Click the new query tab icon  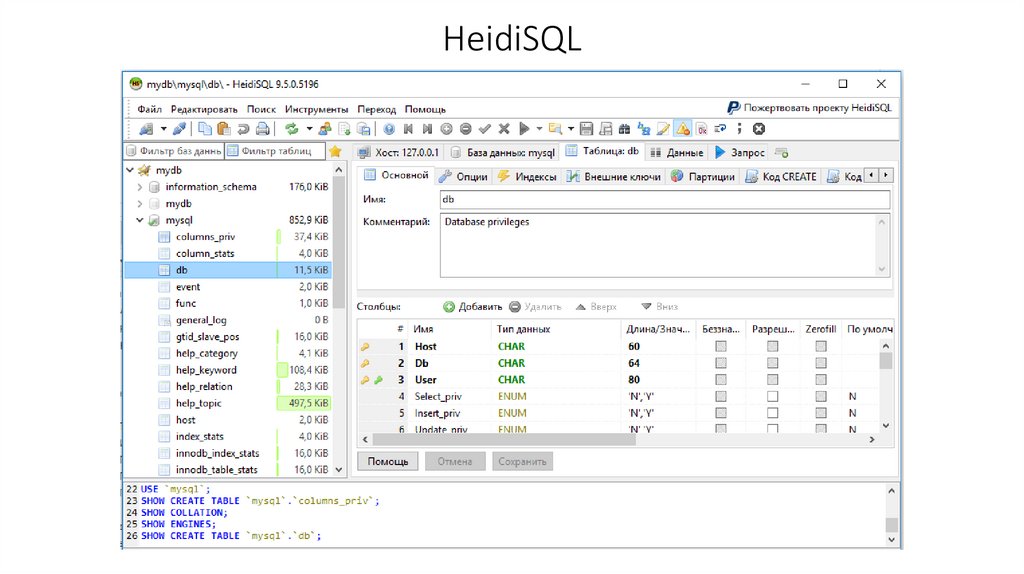(781, 152)
